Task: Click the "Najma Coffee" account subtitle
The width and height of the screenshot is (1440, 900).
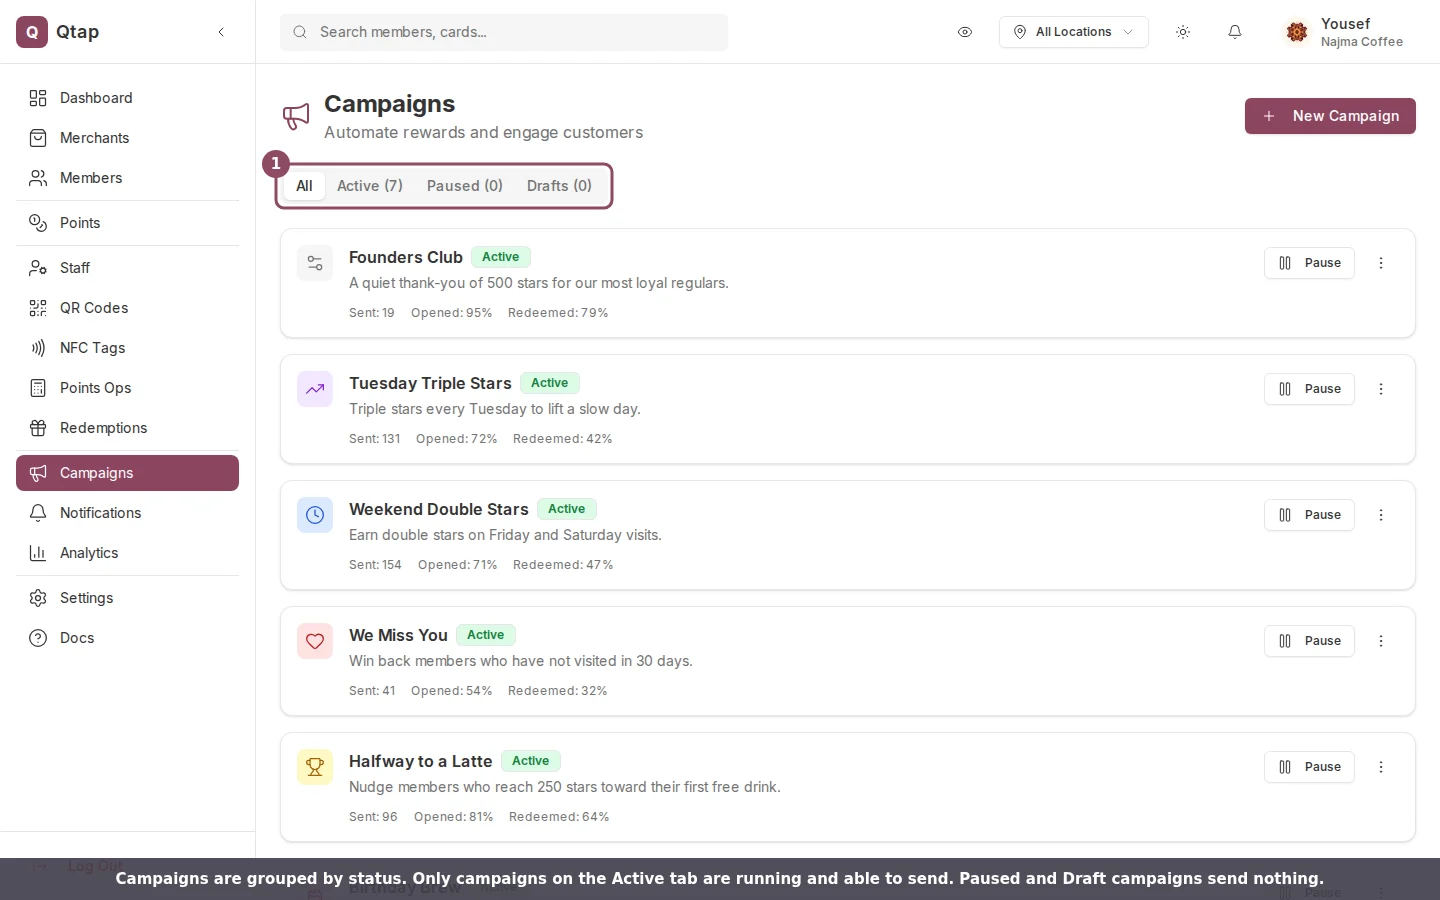Action: [1362, 42]
